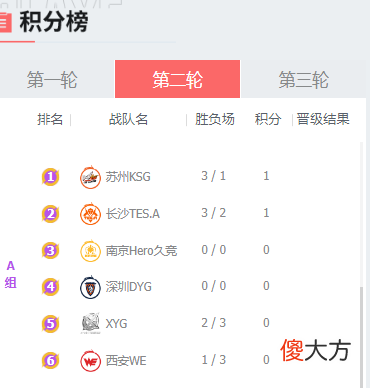Viewport: 370px width, 388px height.
Task: Click the red icon beside 积分榜 title
Action: (6, 23)
